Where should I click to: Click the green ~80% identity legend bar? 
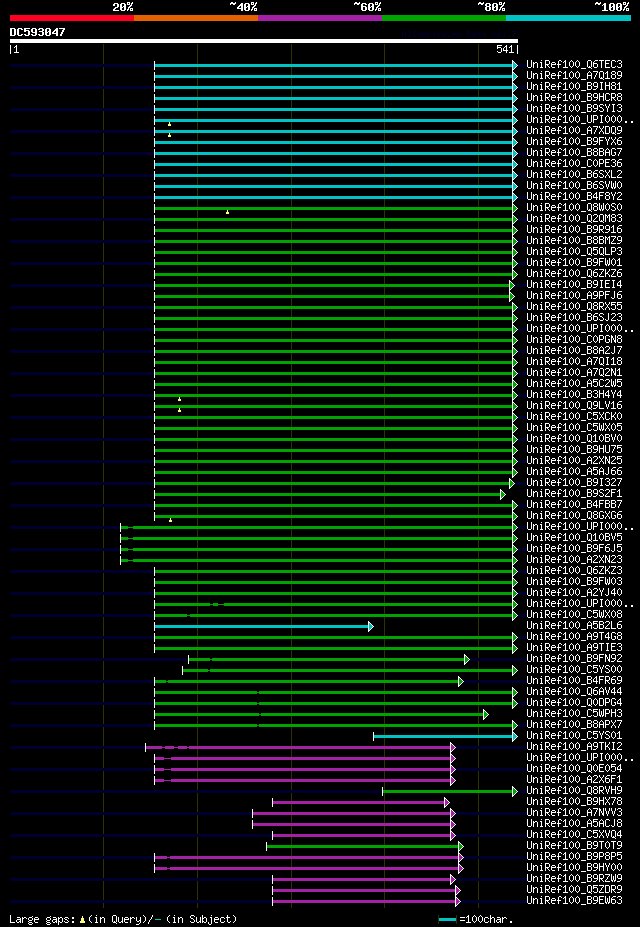(x=444, y=18)
